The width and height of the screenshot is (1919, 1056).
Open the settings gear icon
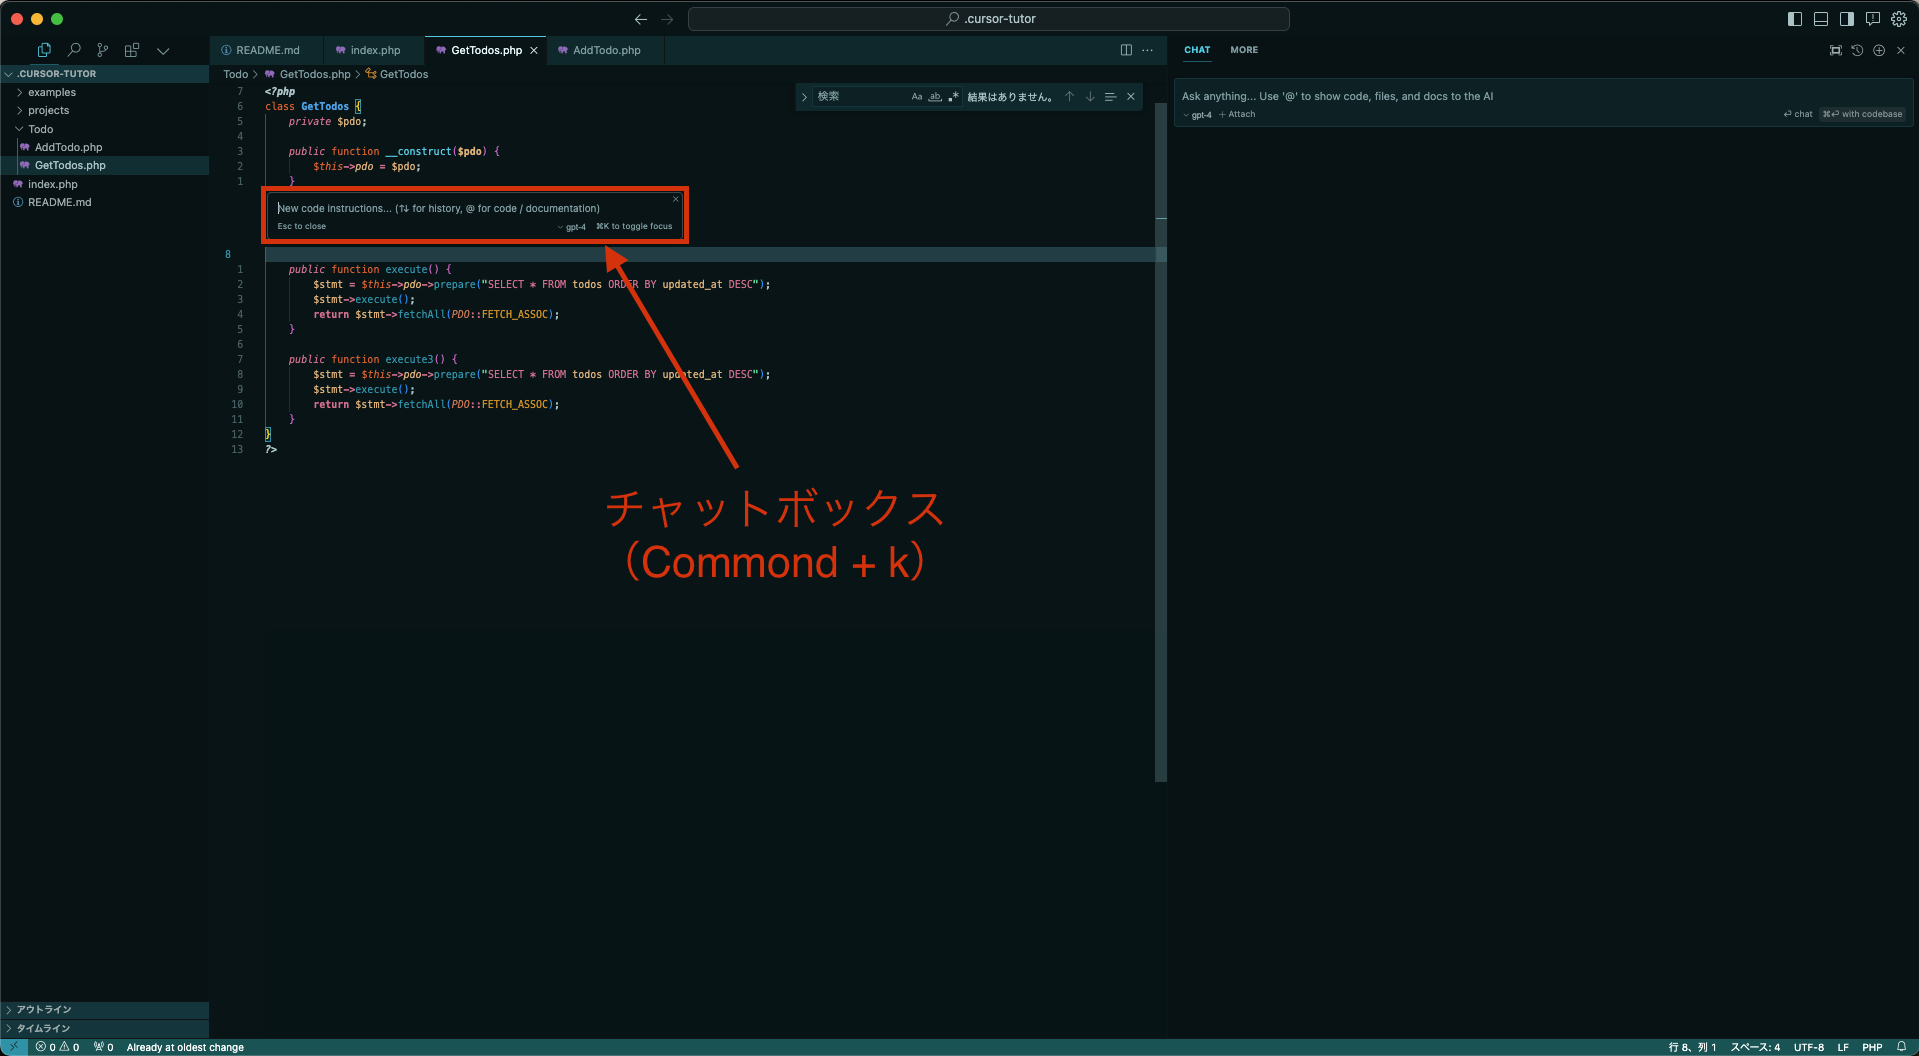1899,19
